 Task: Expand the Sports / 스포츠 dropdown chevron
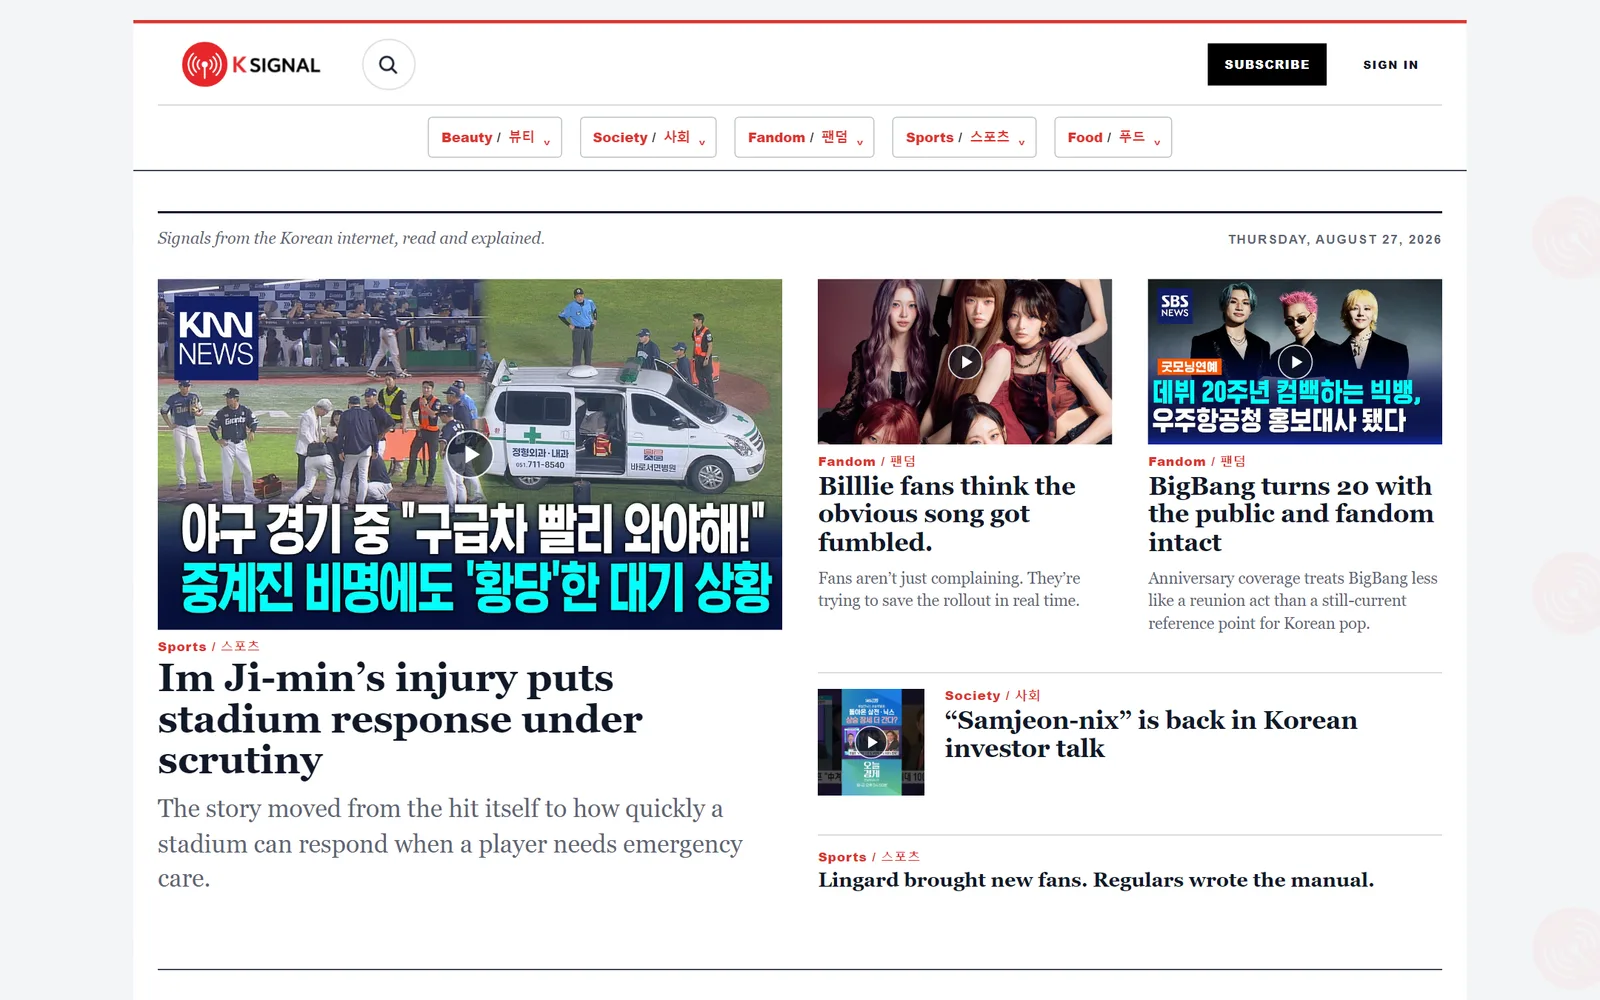pyautogui.click(x=1022, y=142)
